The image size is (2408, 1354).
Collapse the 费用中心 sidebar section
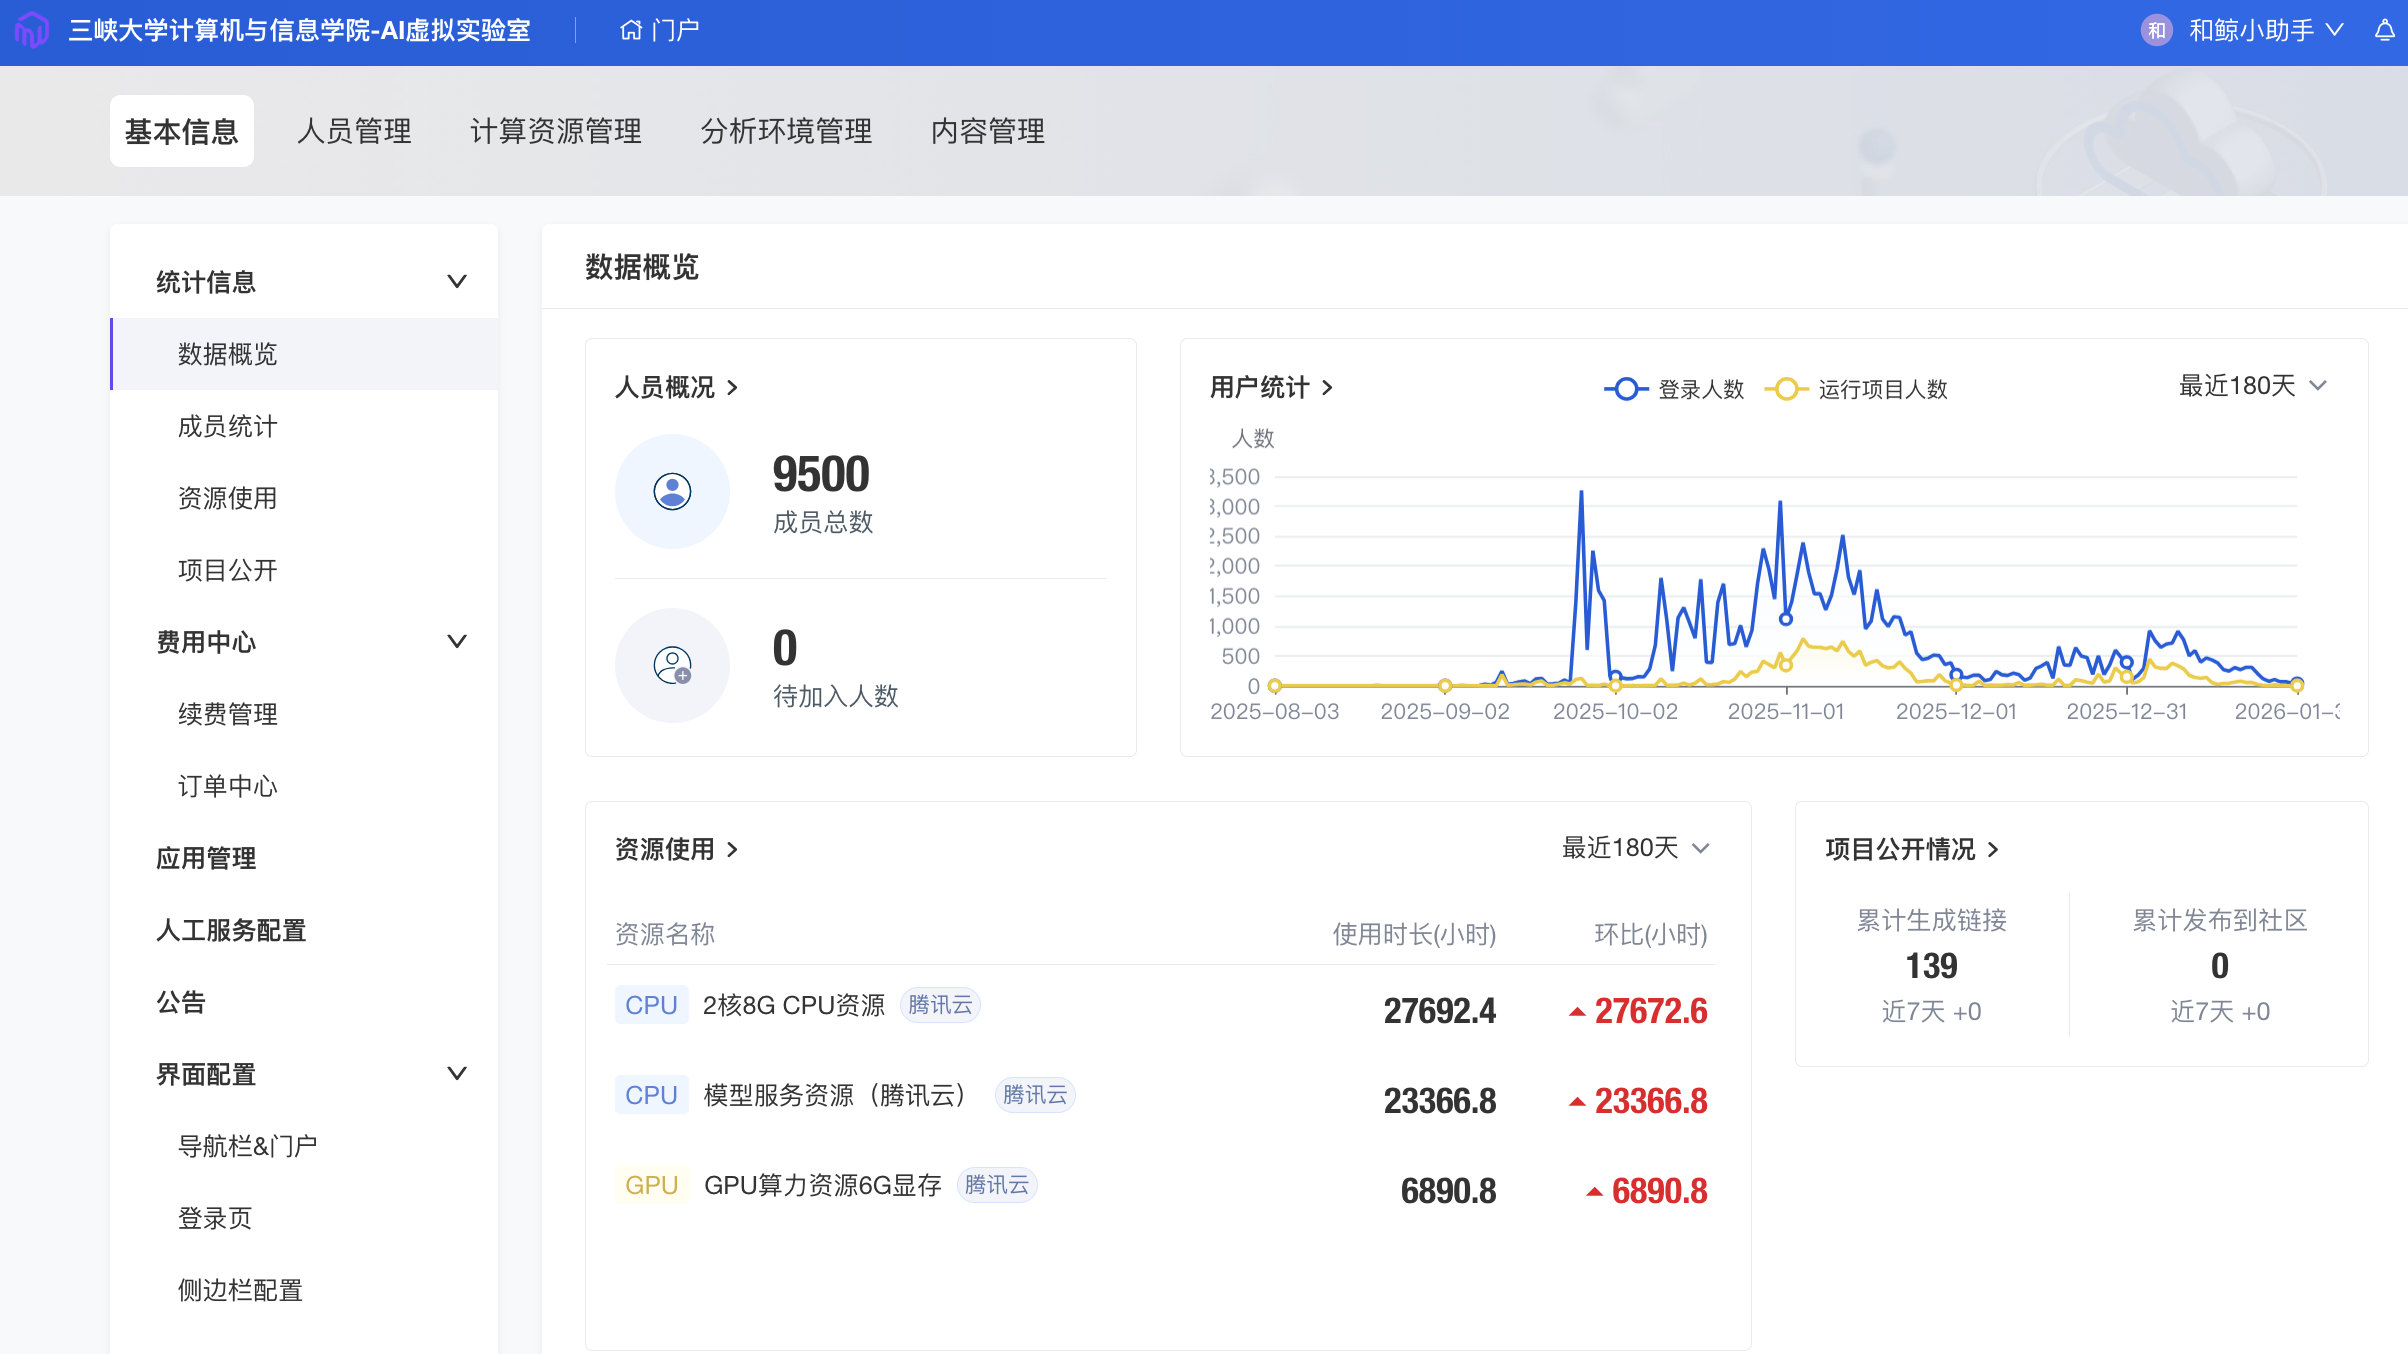(x=456, y=642)
